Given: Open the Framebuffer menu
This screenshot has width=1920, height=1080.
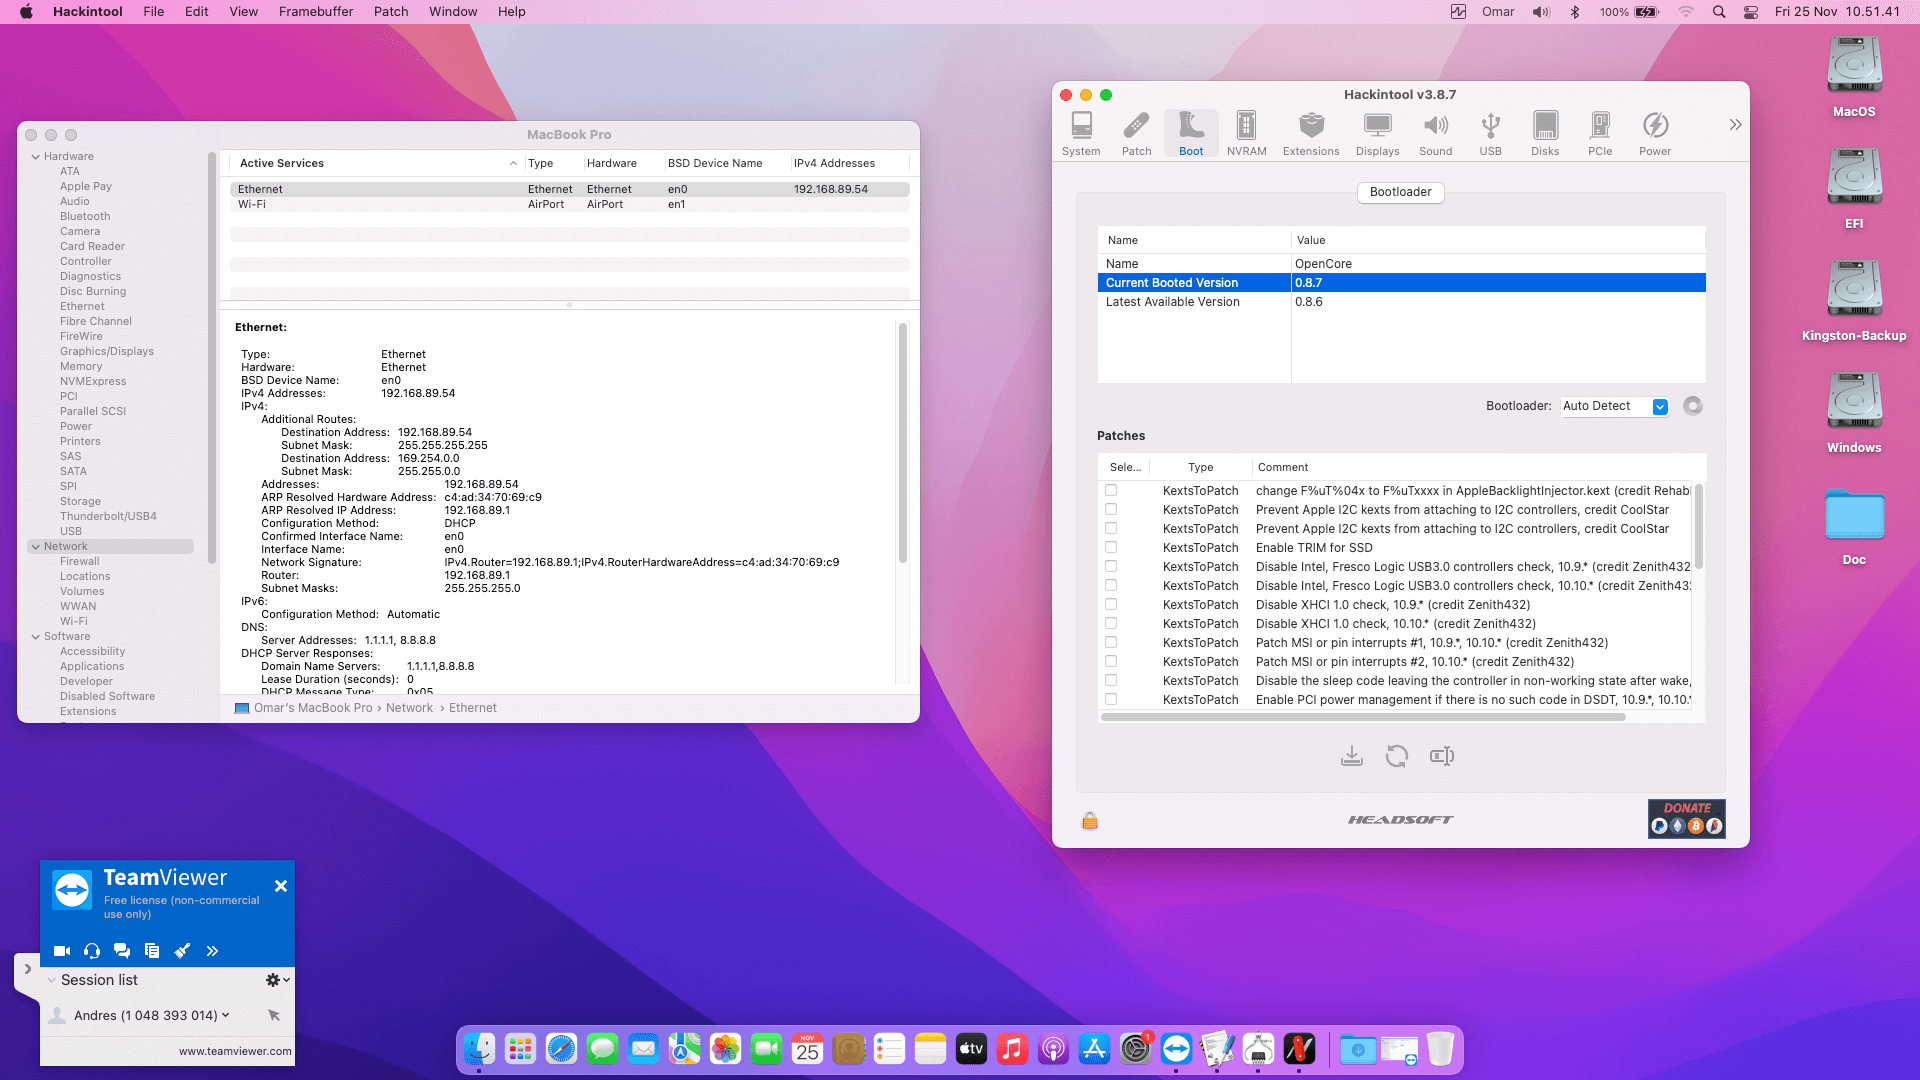Looking at the screenshot, I should [316, 12].
